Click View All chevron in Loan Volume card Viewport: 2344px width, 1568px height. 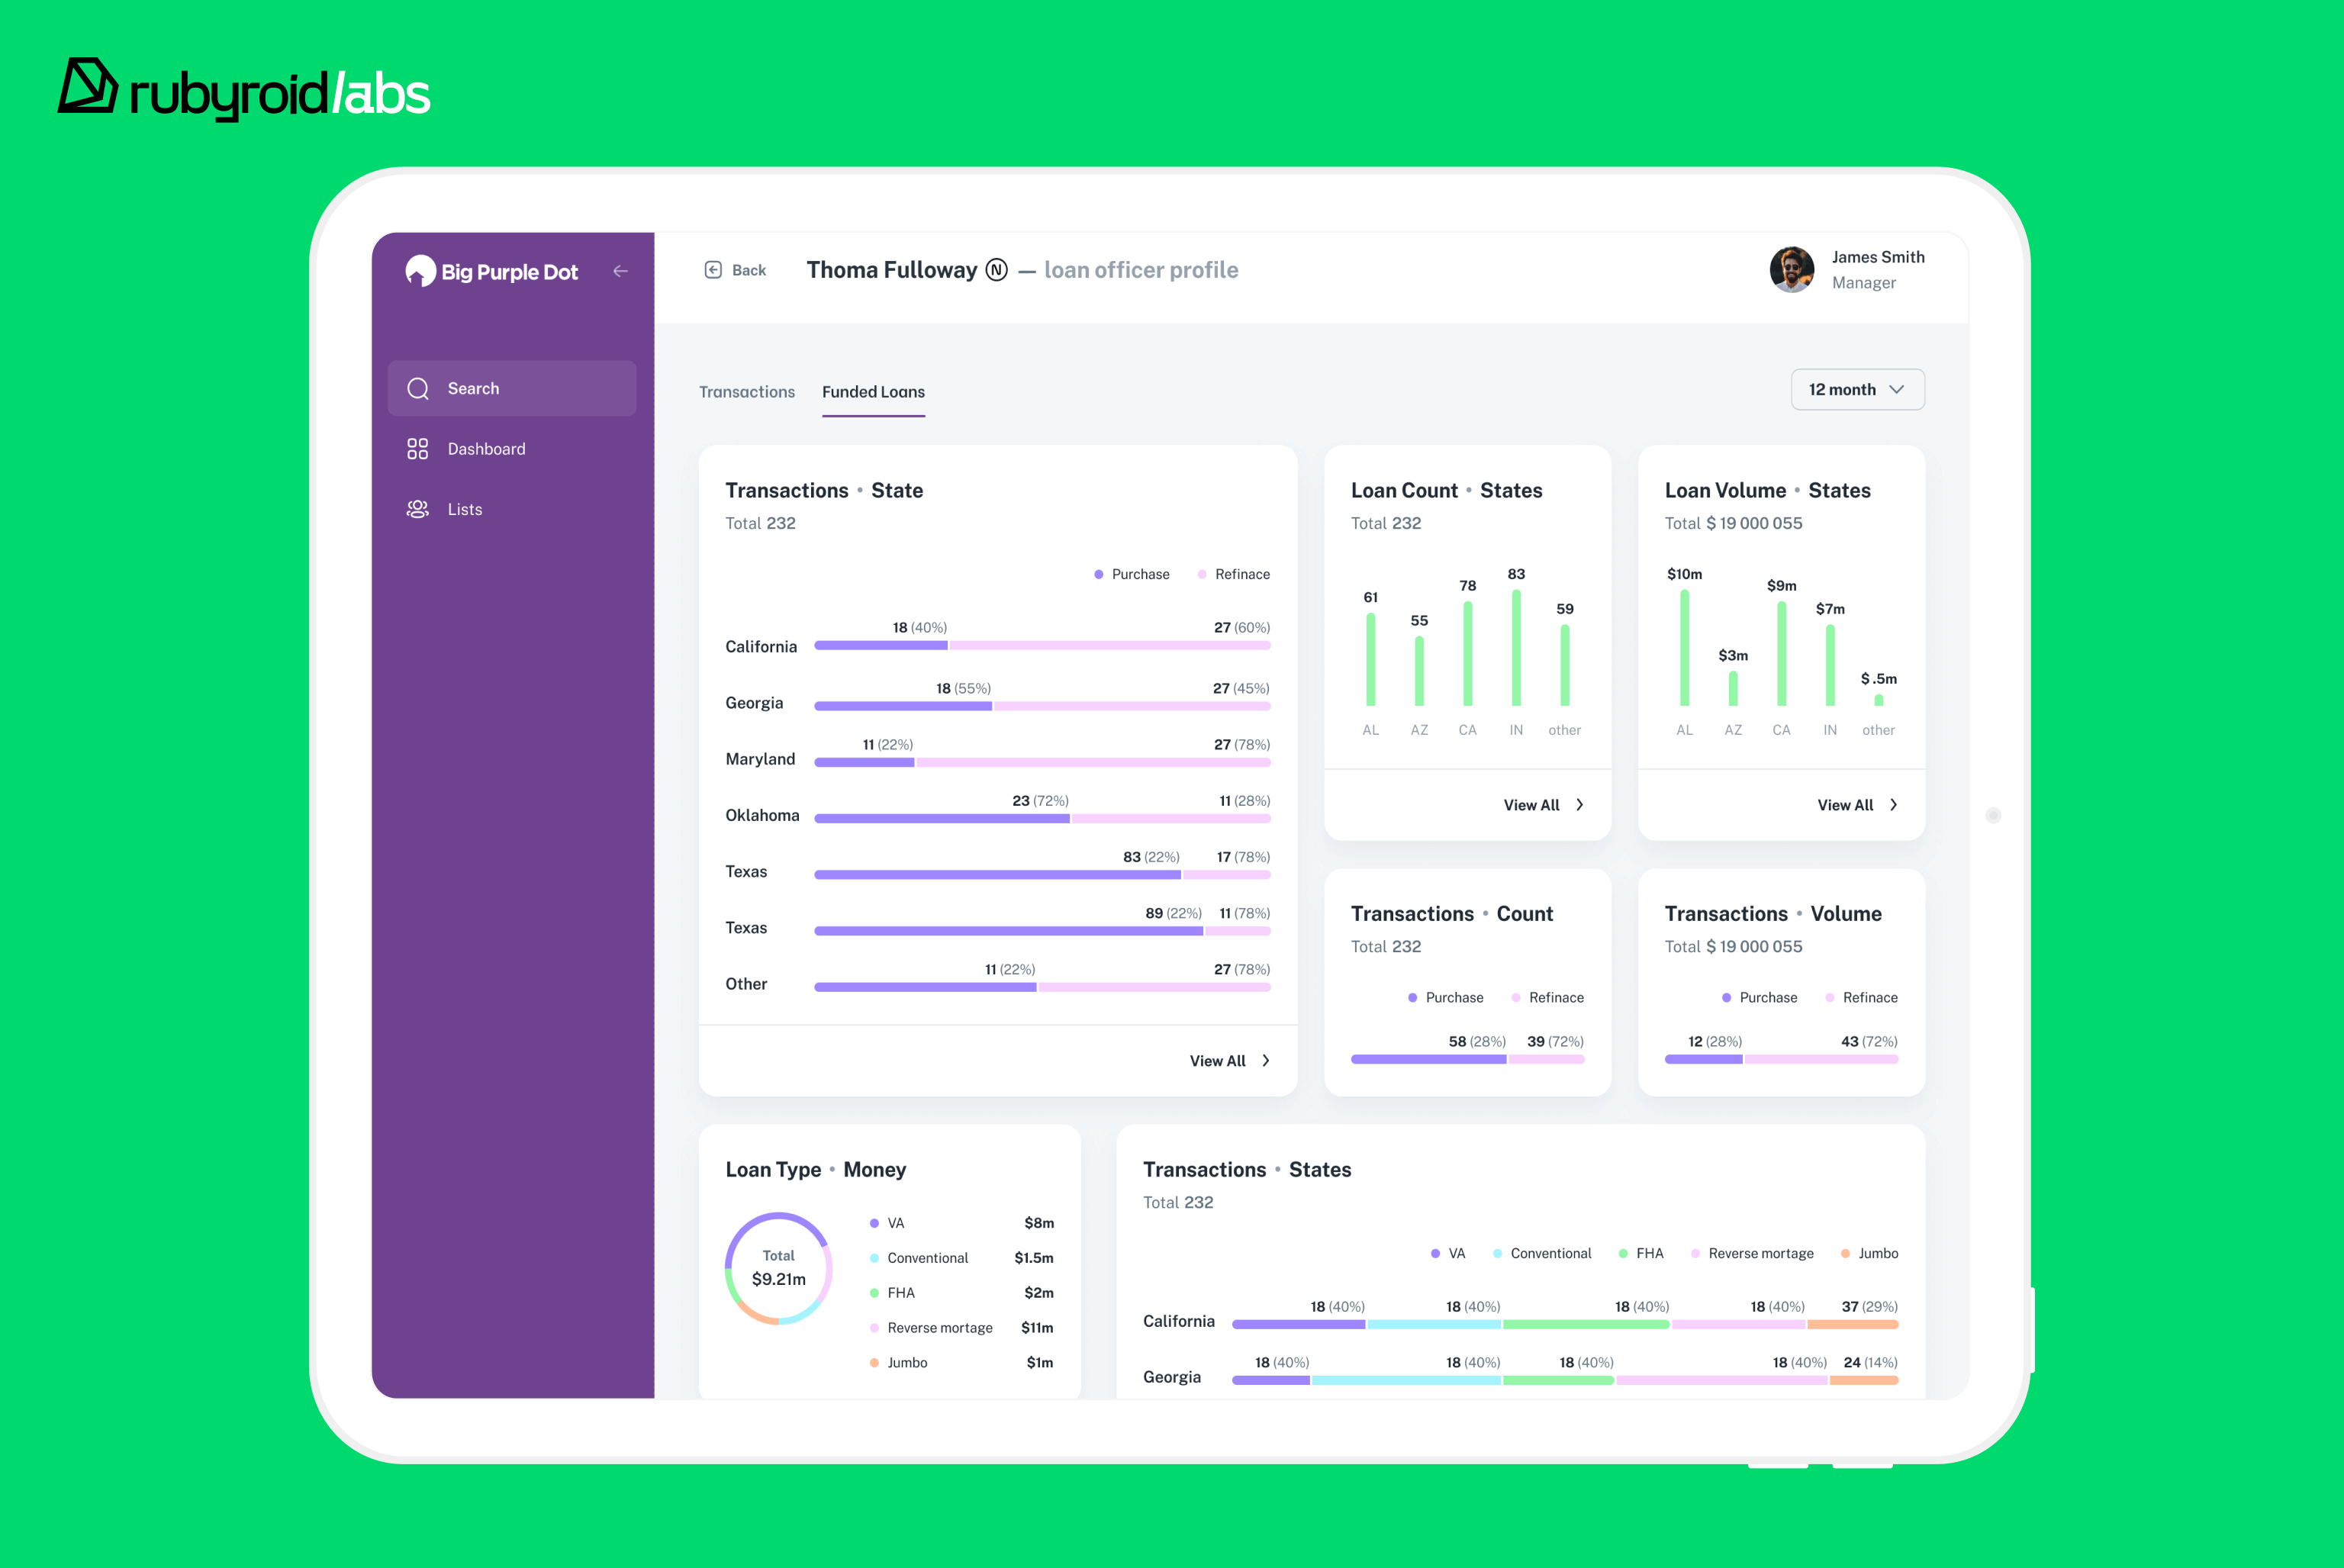point(1893,805)
